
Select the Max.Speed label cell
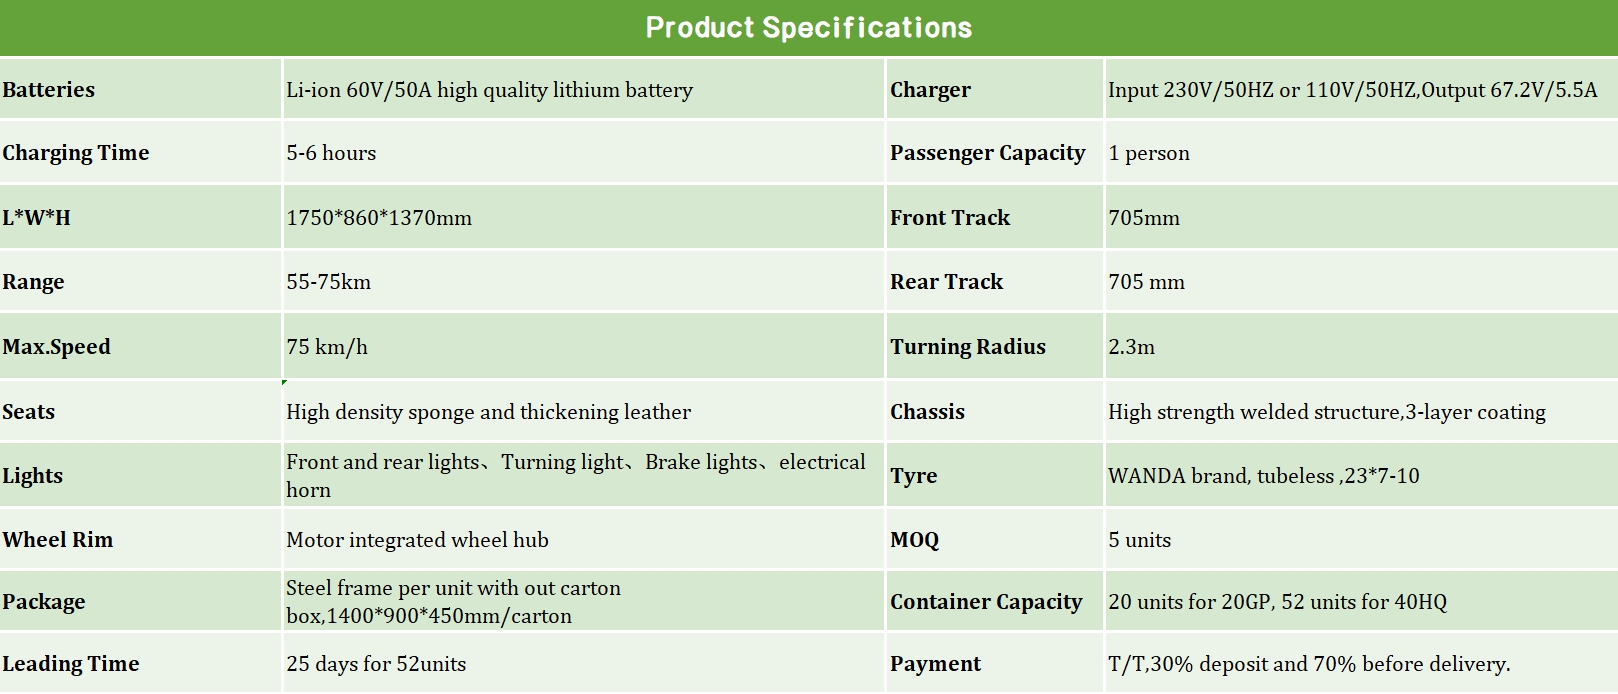57,347
